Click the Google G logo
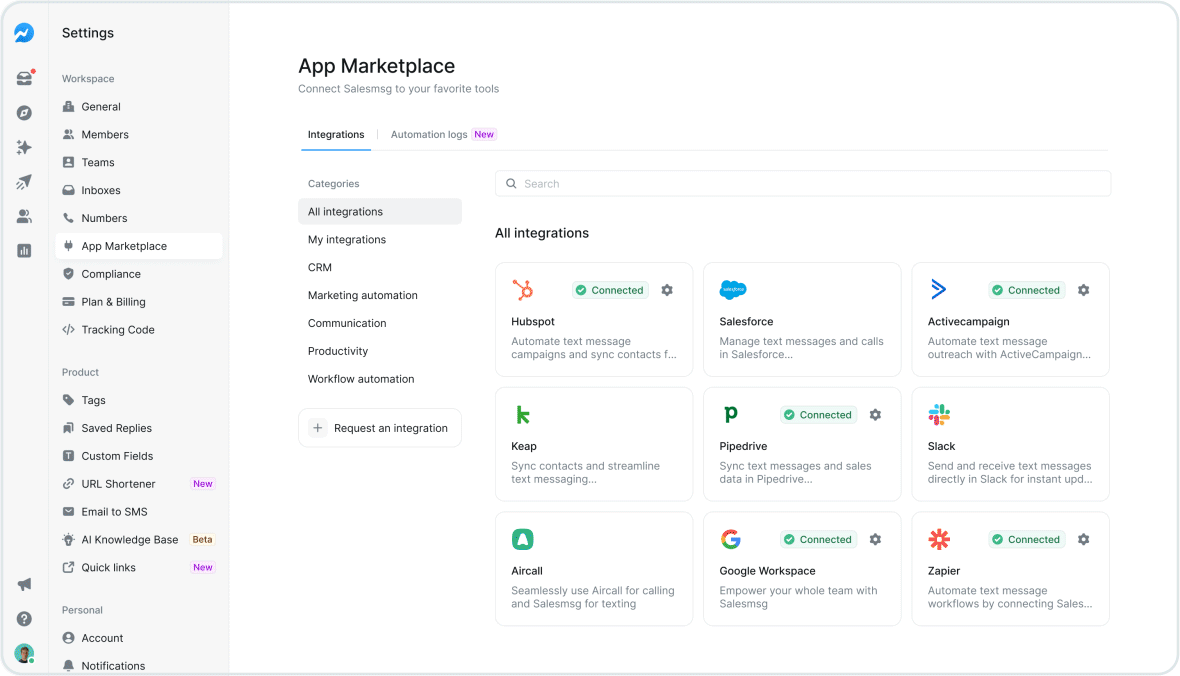1180x676 pixels. point(731,539)
